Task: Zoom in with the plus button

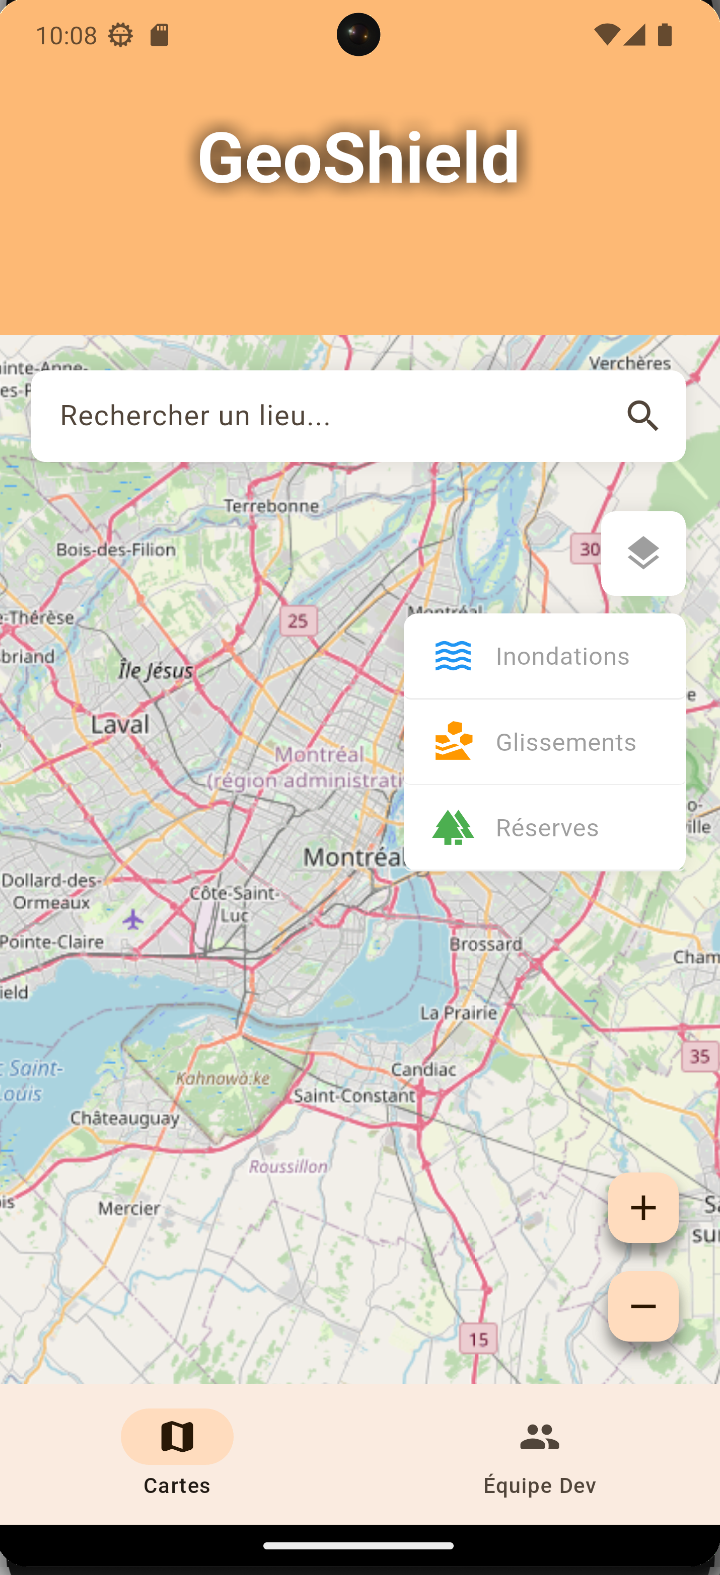Action: pyautogui.click(x=643, y=1208)
